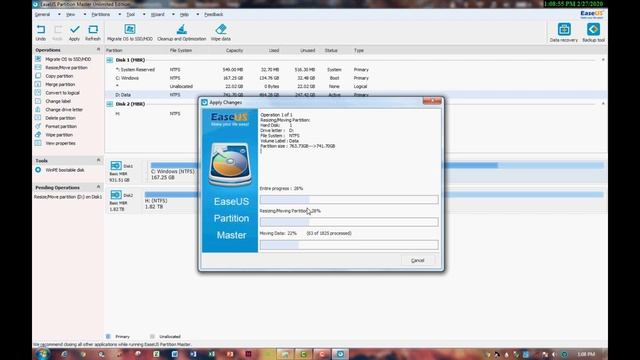The height and width of the screenshot is (360, 640).
Task: Collapse the Operations panel
Action: [98, 50]
